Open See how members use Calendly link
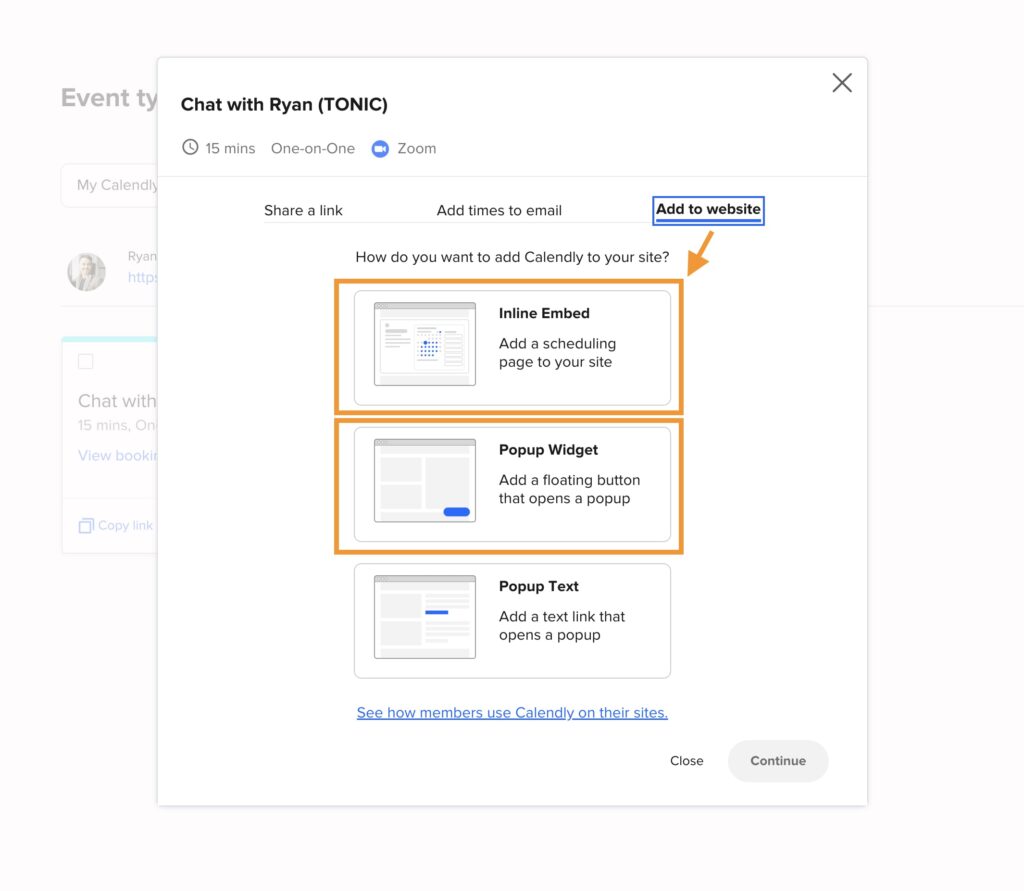Image resolution: width=1024 pixels, height=891 pixels. tap(512, 713)
